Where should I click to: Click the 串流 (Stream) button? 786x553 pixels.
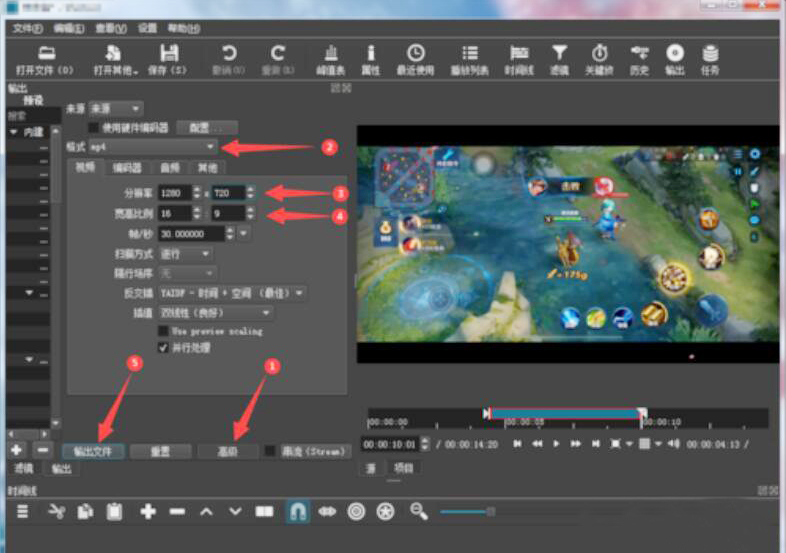(314, 451)
